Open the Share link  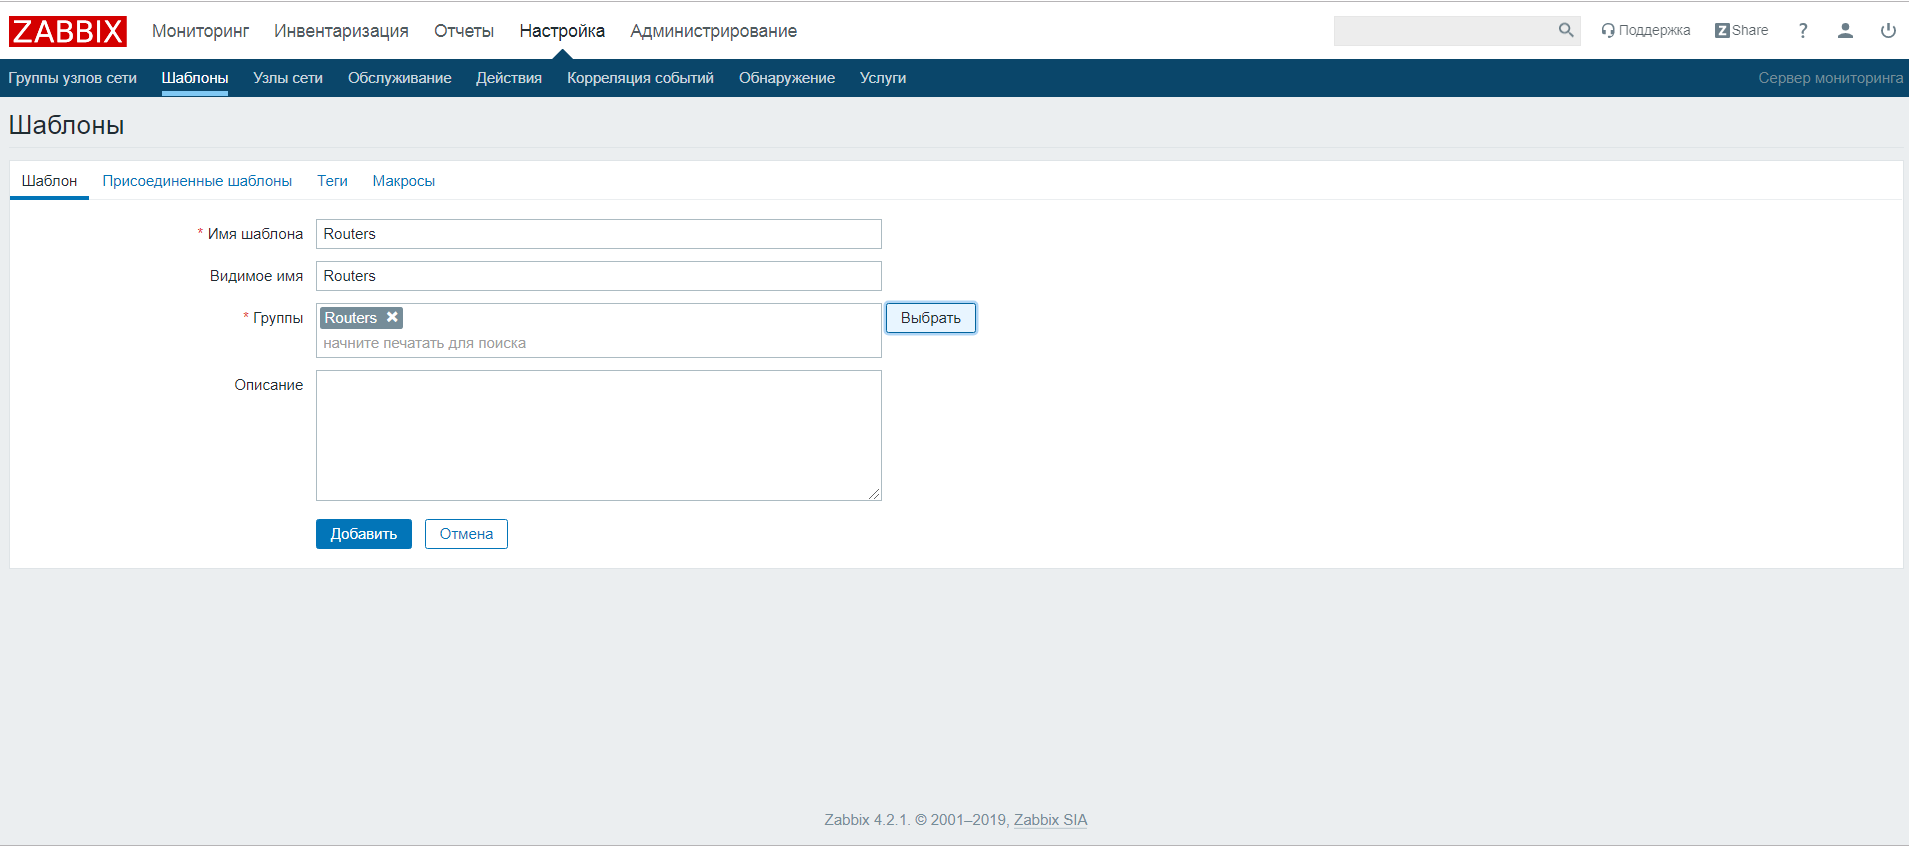pos(1741,31)
